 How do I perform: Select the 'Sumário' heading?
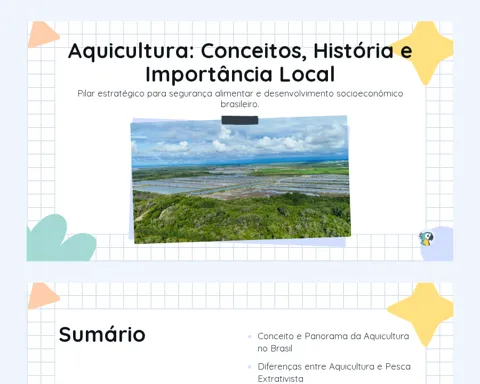pos(102,334)
